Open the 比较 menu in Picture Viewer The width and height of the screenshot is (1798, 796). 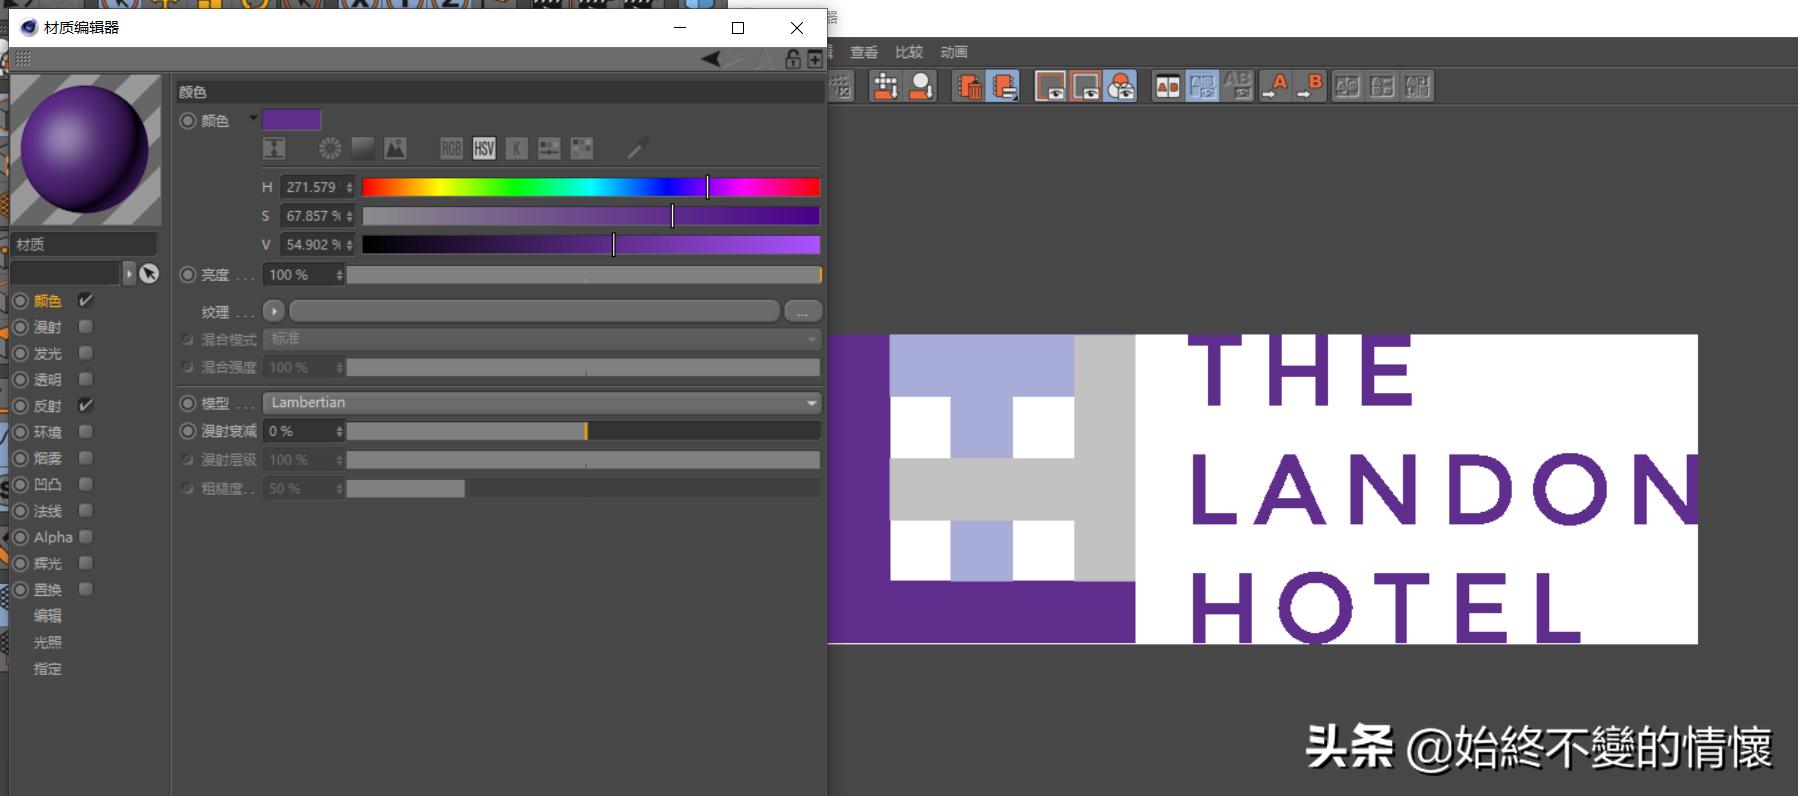tap(909, 52)
